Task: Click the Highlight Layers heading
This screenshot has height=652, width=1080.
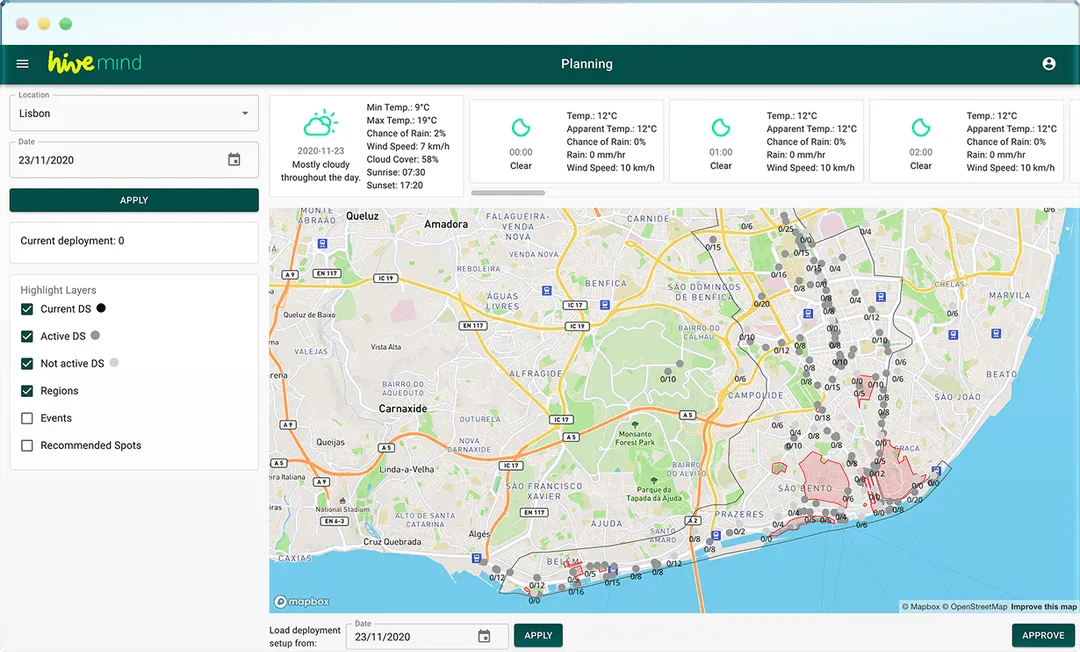Action: [59, 290]
